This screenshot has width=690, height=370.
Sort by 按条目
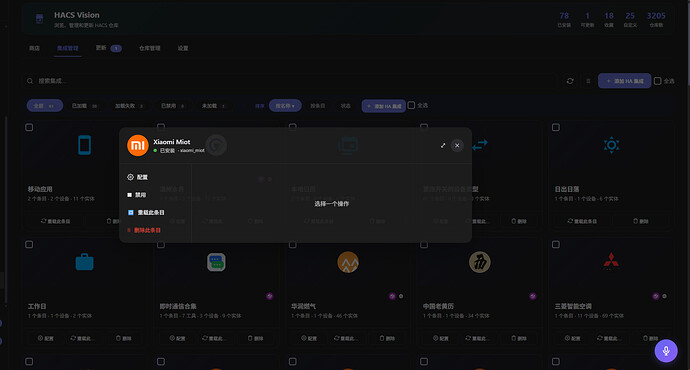pyautogui.click(x=317, y=106)
